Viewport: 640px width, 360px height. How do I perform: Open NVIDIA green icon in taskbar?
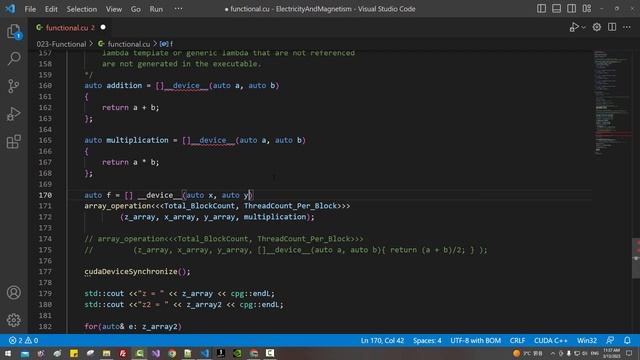237,353
